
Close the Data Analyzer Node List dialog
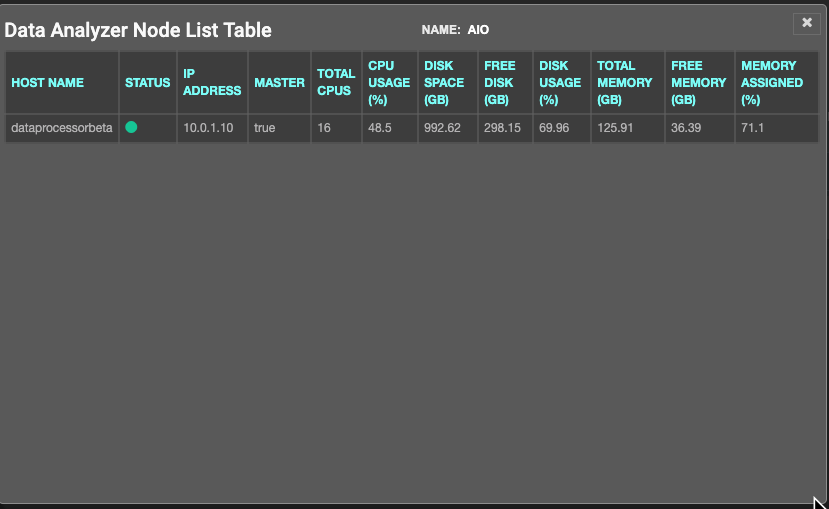806,23
